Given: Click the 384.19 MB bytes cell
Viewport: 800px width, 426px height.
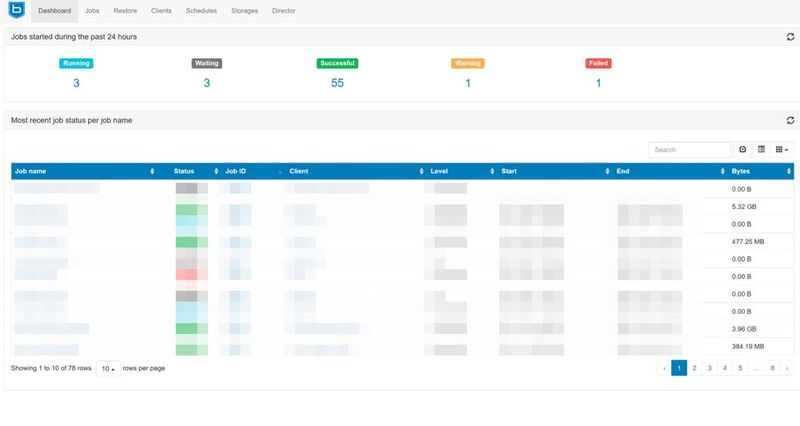Looking at the screenshot, I should (748, 346).
